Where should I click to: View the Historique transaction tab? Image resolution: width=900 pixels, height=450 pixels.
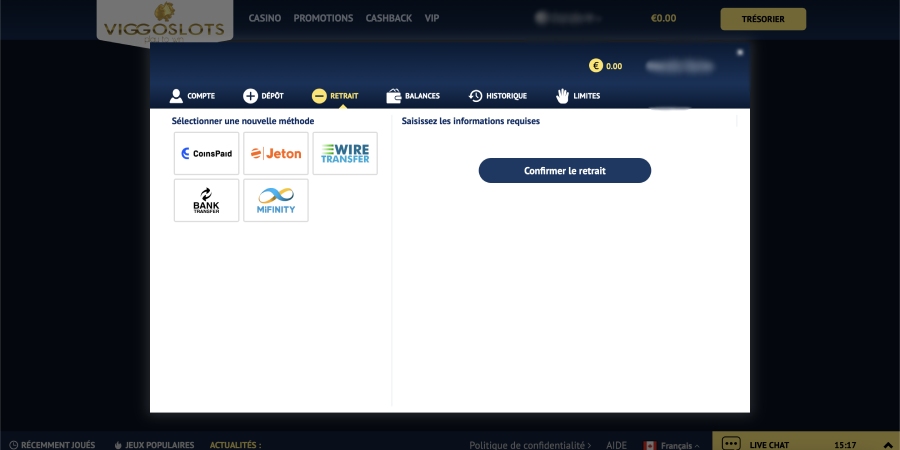pyautogui.click(x=497, y=96)
